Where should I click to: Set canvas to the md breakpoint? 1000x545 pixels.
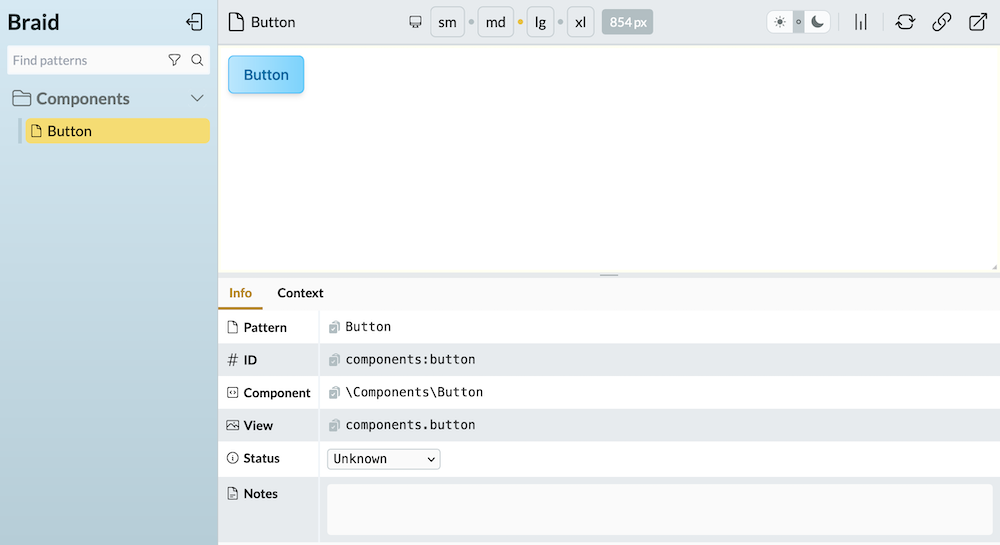(x=495, y=22)
